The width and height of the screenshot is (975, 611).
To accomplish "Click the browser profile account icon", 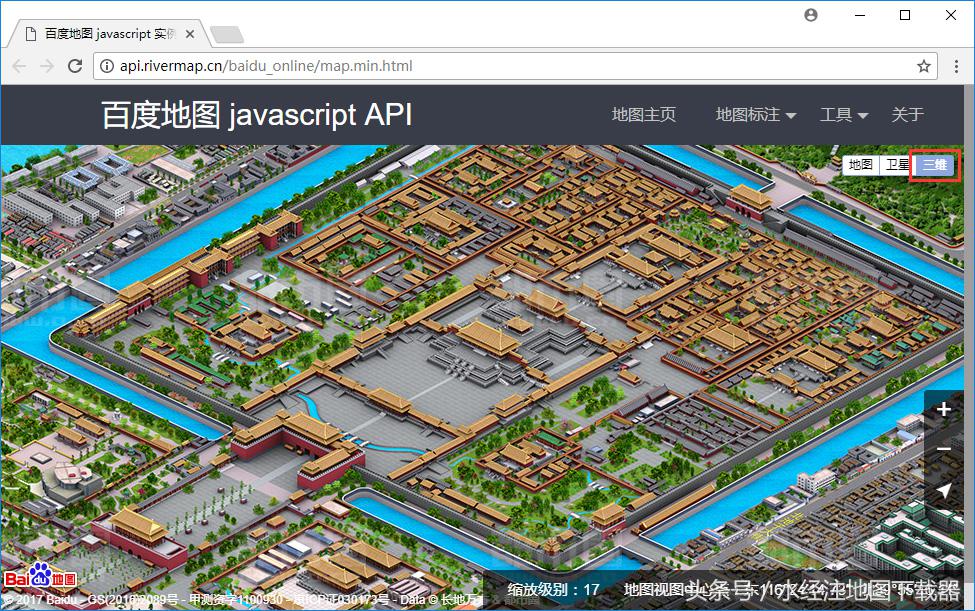I will click(810, 15).
